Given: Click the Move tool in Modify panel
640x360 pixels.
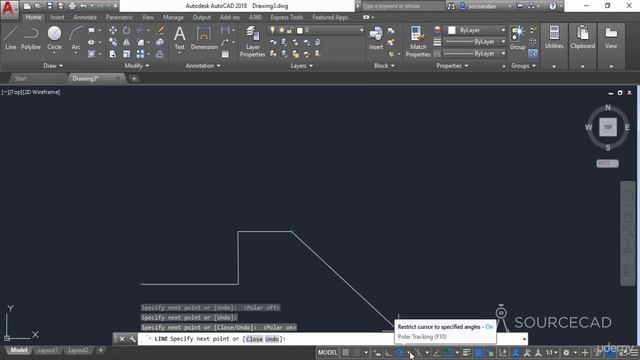Looking at the screenshot, I should click(x=113, y=31).
